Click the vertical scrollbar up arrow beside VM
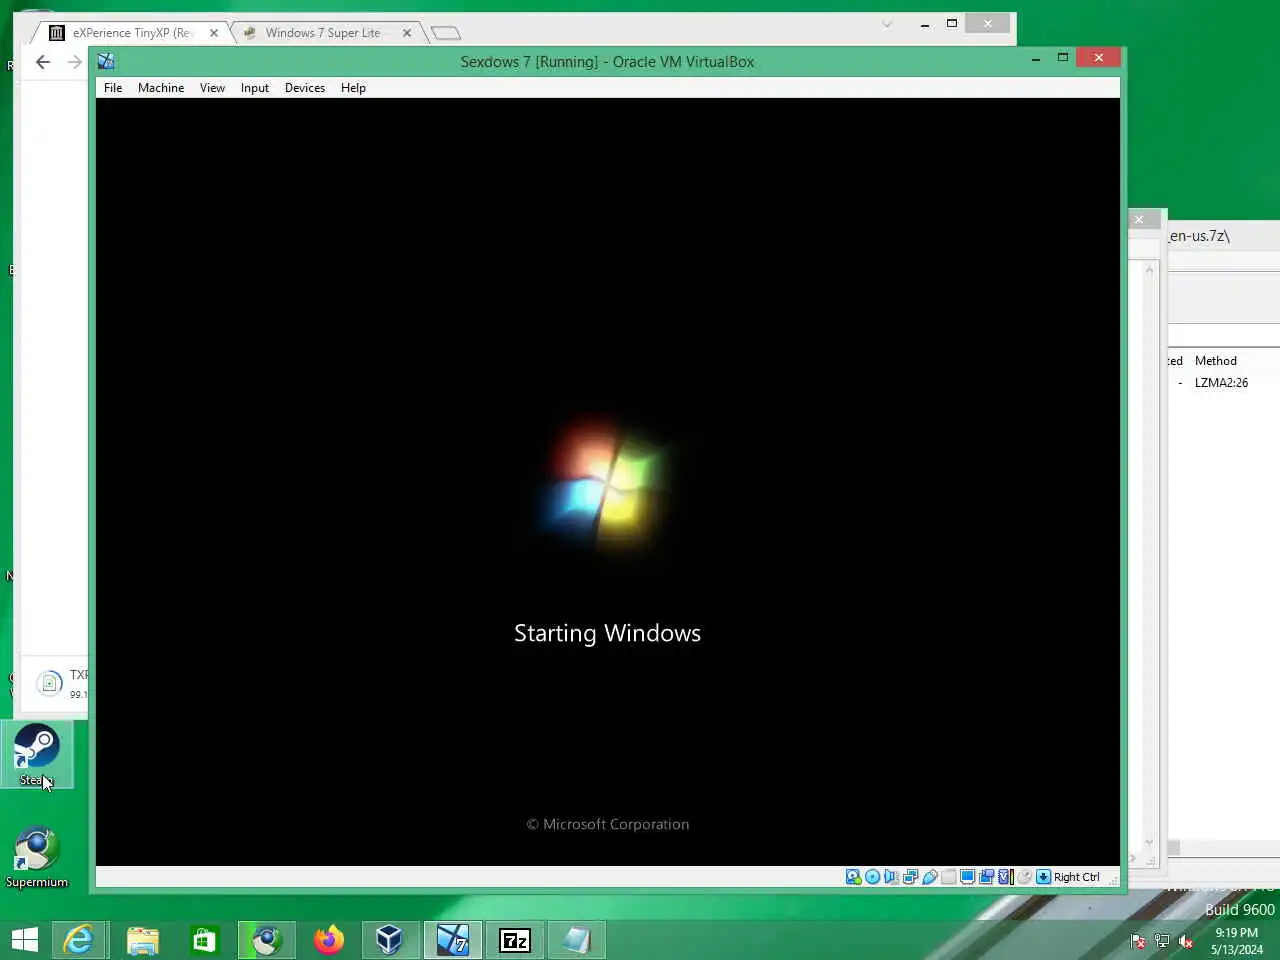Screen dimensions: 1280x960 1149,270
